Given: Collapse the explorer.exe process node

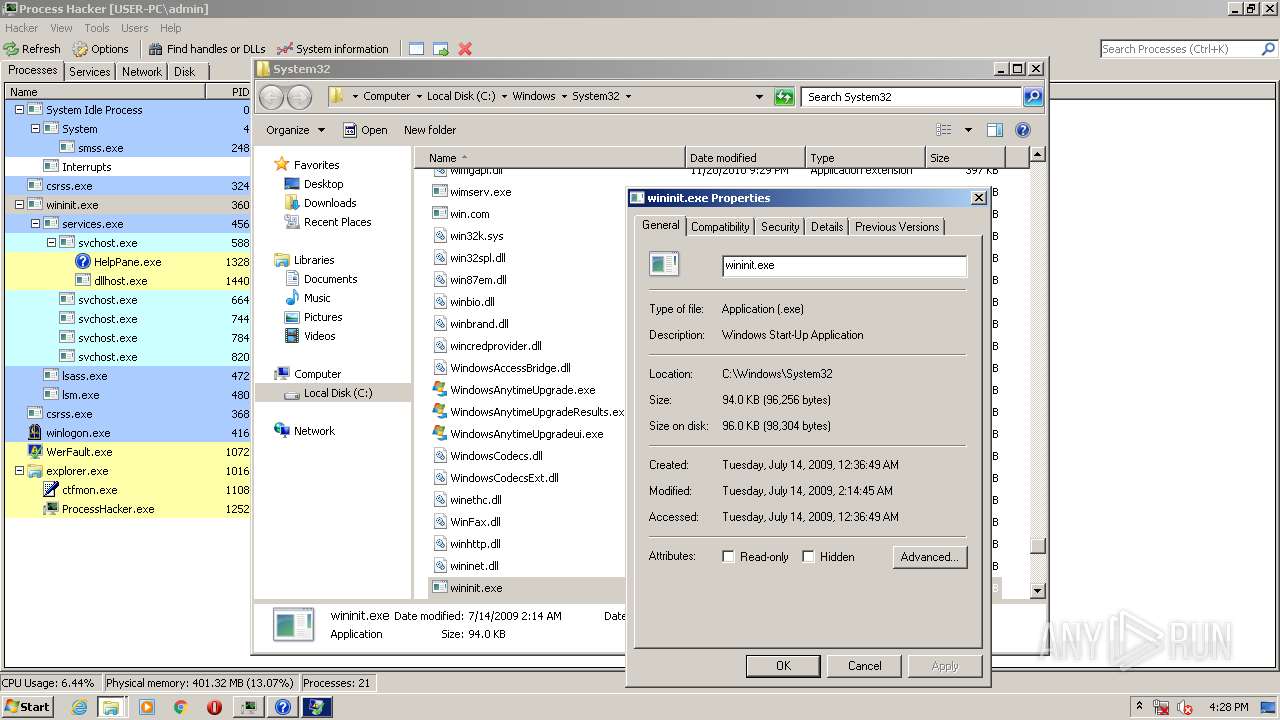Looking at the screenshot, I should pyautogui.click(x=19, y=471).
